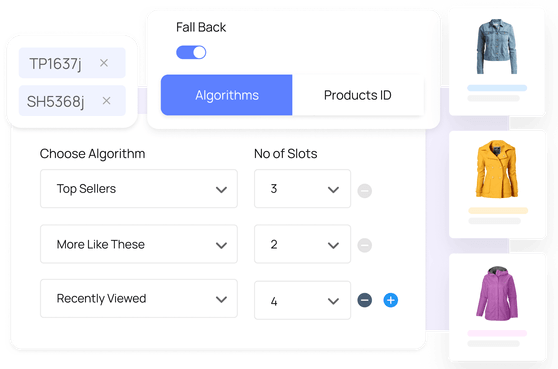Click minus icon beside Top Sellers row

pos(364,191)
